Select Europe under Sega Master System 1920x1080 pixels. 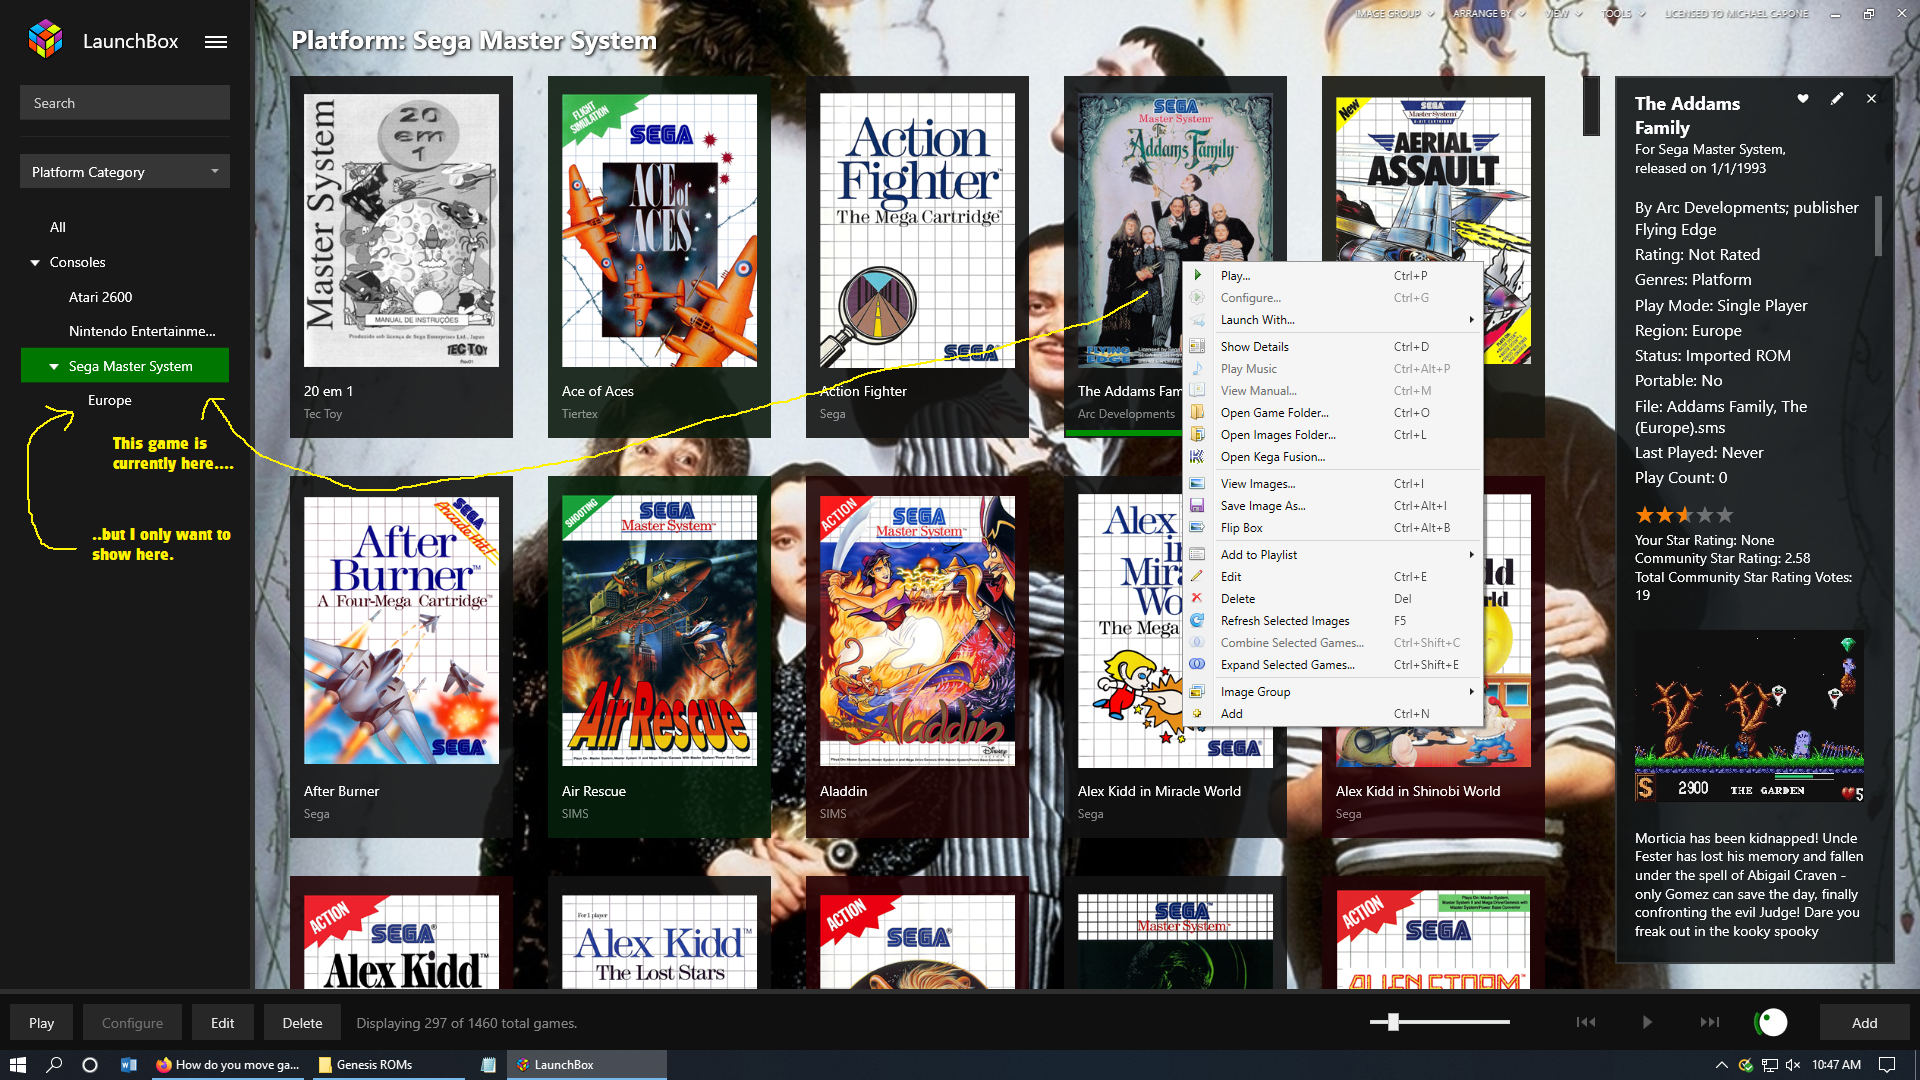pos(110,400)
